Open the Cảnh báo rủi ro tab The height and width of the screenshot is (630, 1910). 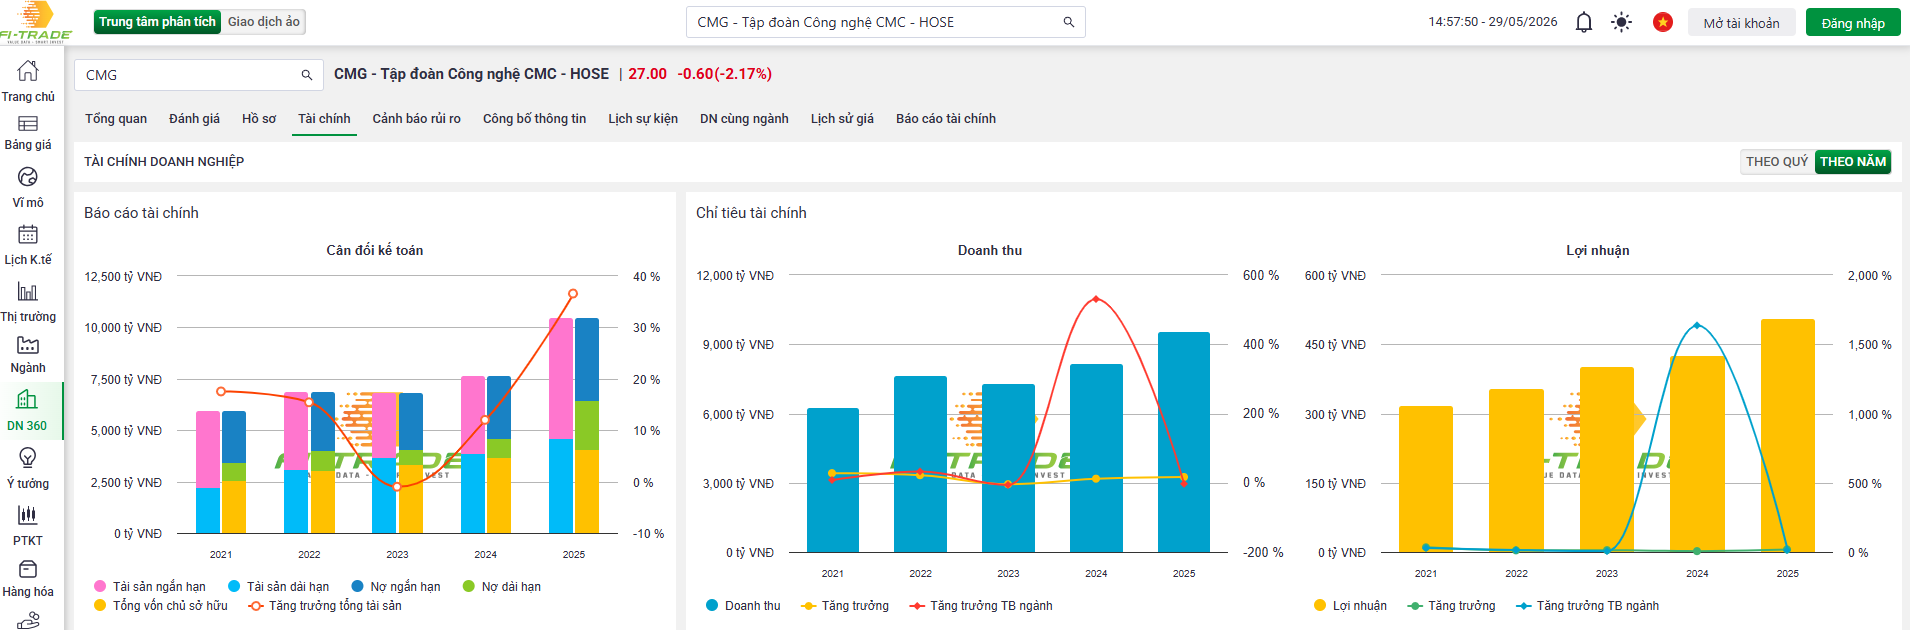[x=417, y=119]
